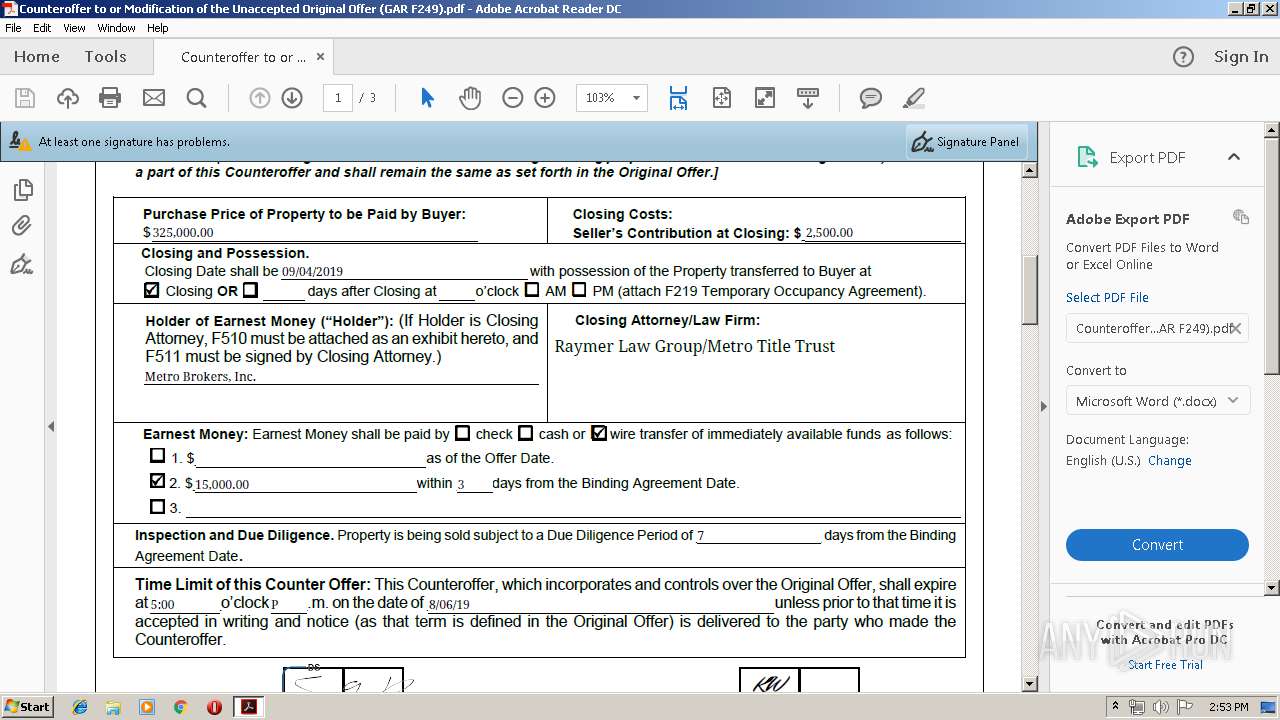This screenshot has width=1280, height=720.
Task: Activate the Hand pan tool
Action: pos(470,98)
